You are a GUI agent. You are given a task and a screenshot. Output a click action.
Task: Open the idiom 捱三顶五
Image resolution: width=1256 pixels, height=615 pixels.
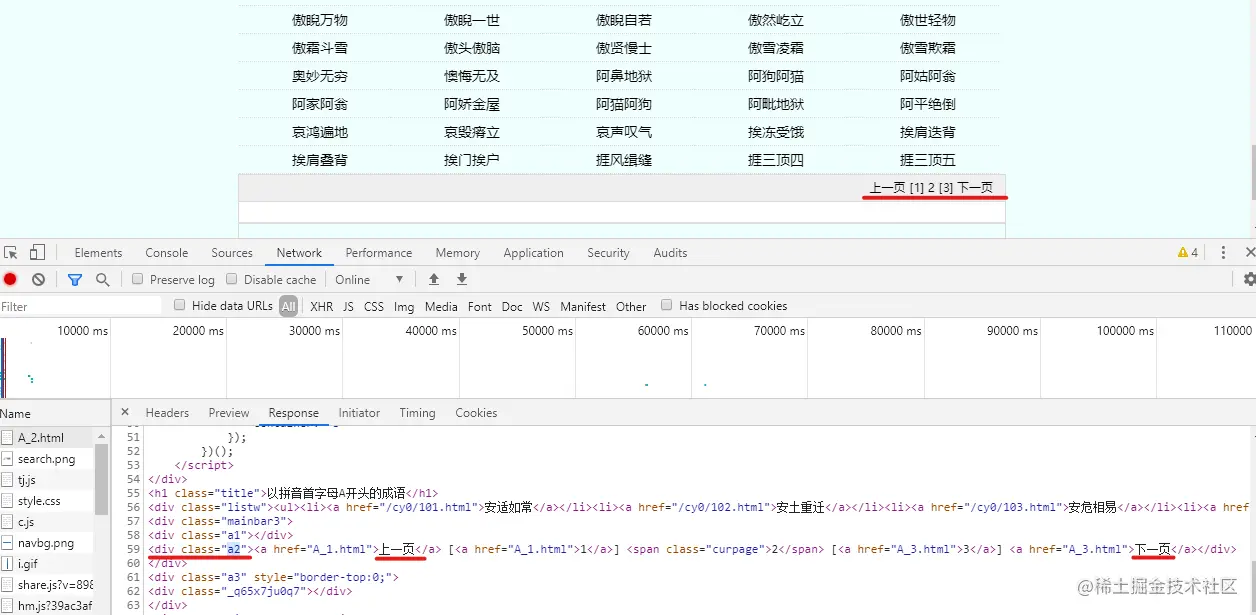pos(928,160)
